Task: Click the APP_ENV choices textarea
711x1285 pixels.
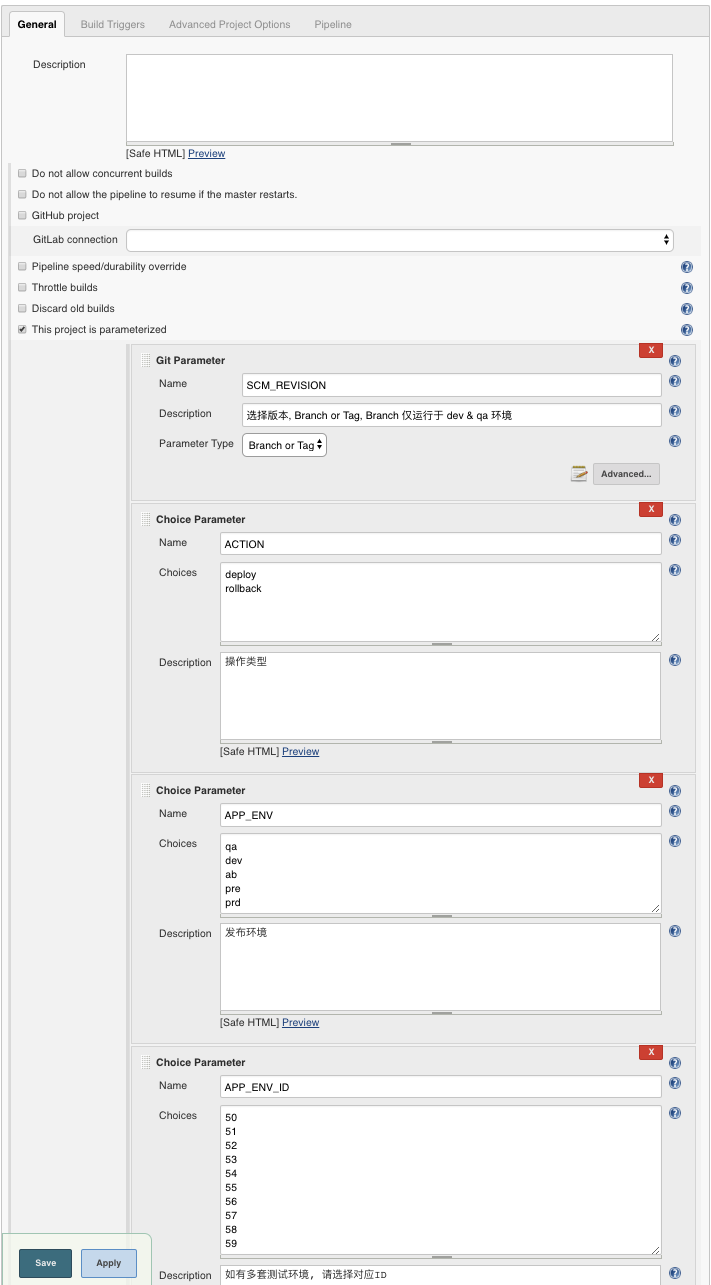Action: 441,873
